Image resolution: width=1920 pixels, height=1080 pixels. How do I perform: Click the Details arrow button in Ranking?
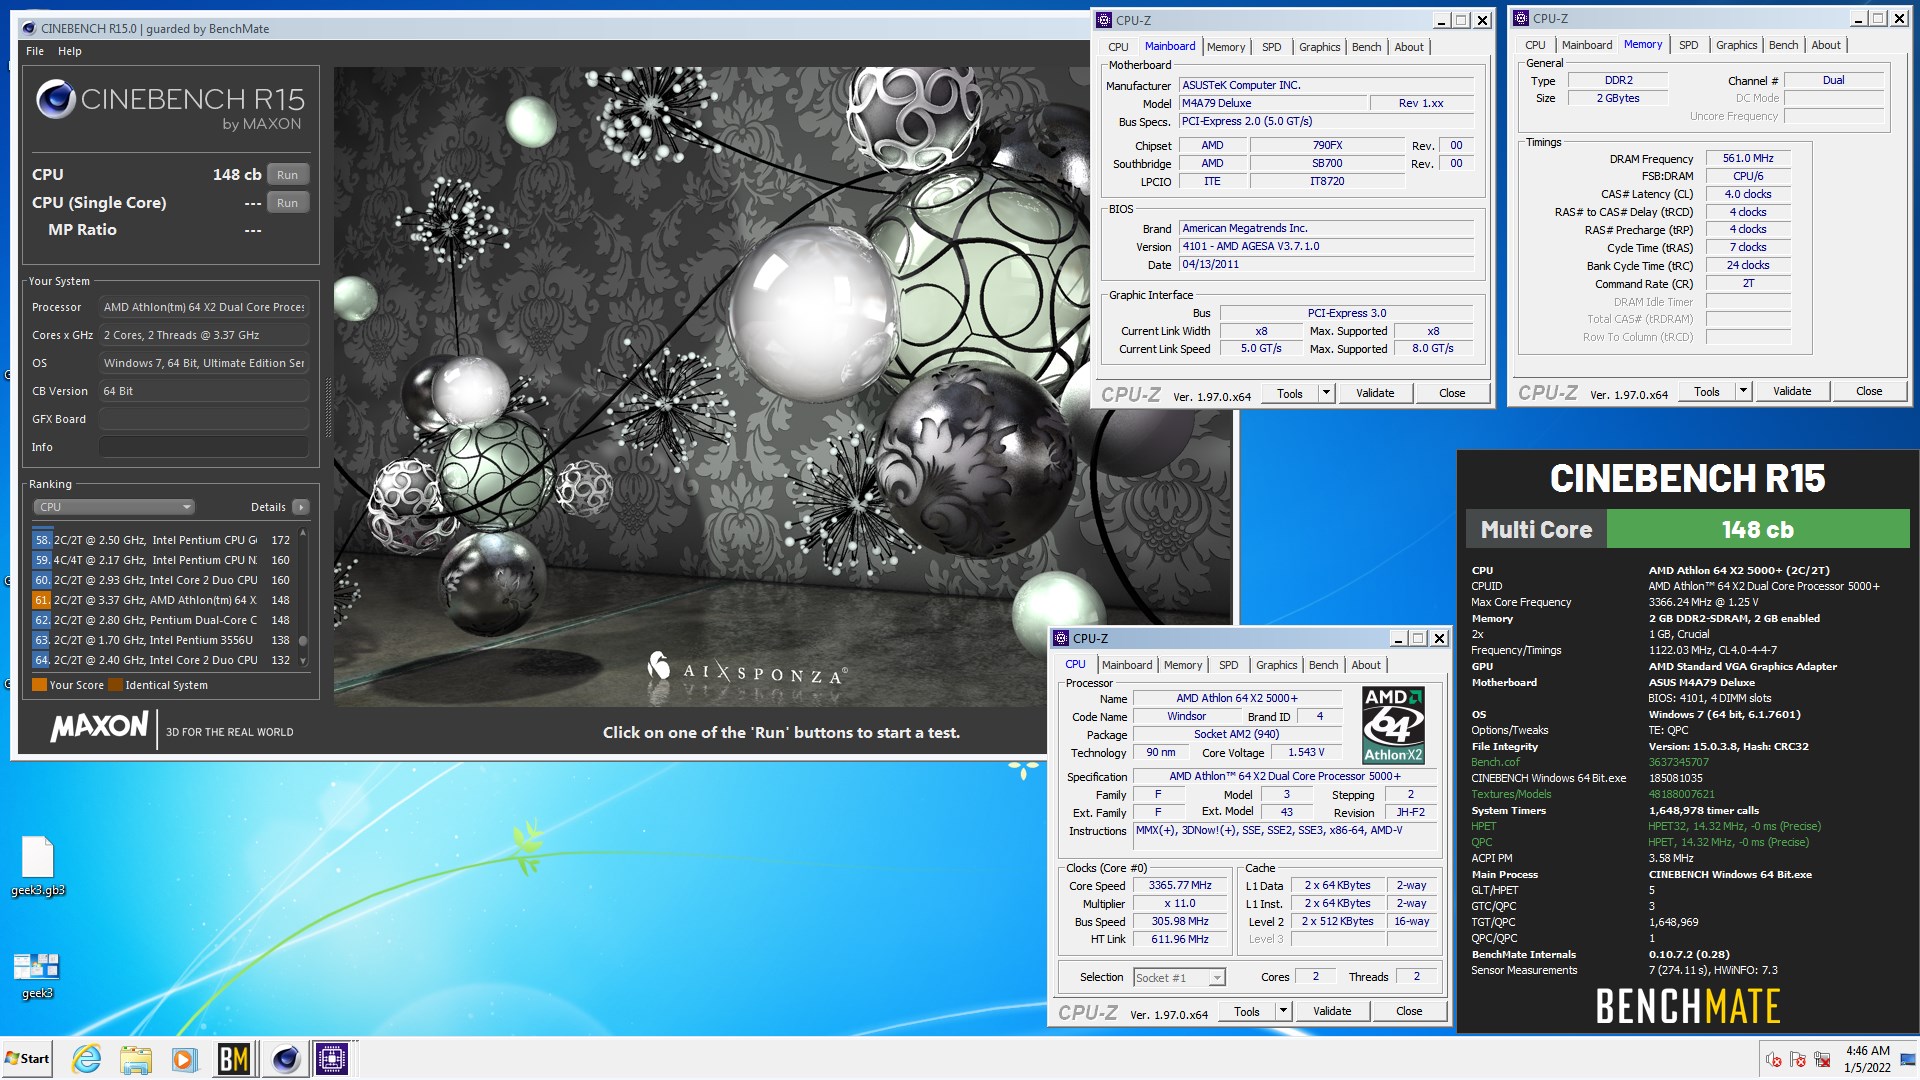coord(301,507)
